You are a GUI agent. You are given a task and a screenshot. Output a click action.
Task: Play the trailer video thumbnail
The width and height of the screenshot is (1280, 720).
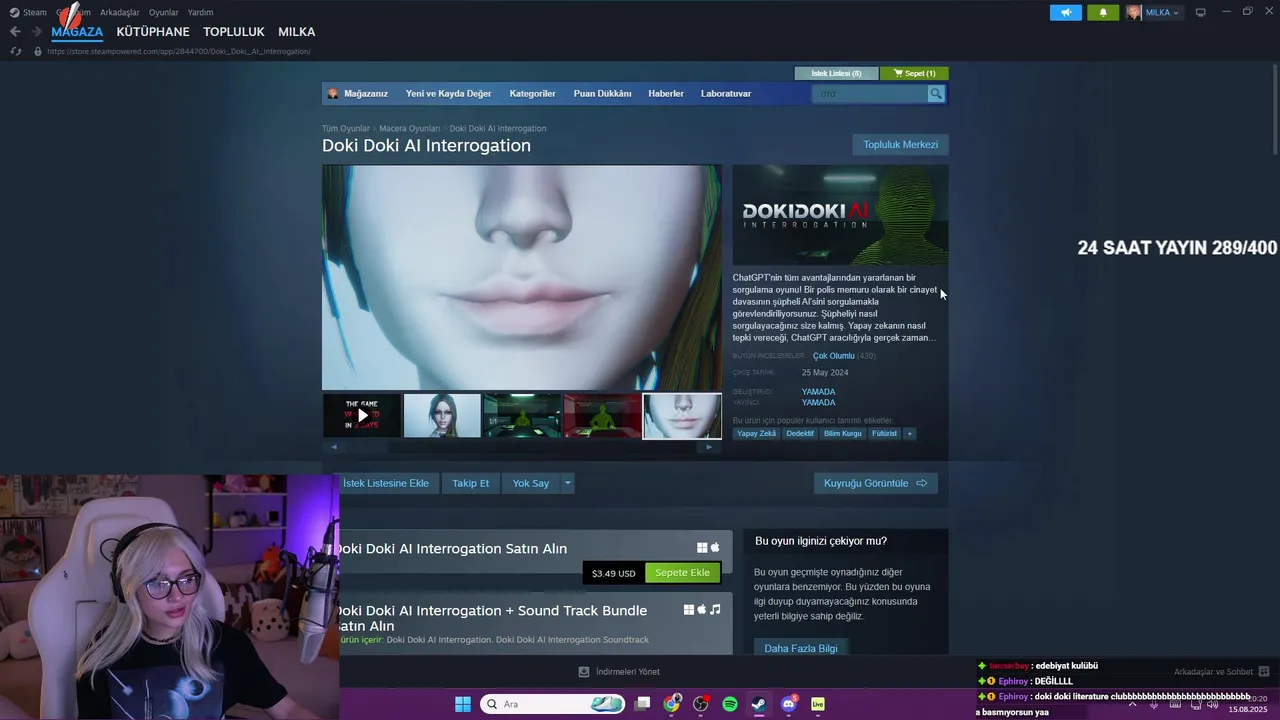point(362,416)
